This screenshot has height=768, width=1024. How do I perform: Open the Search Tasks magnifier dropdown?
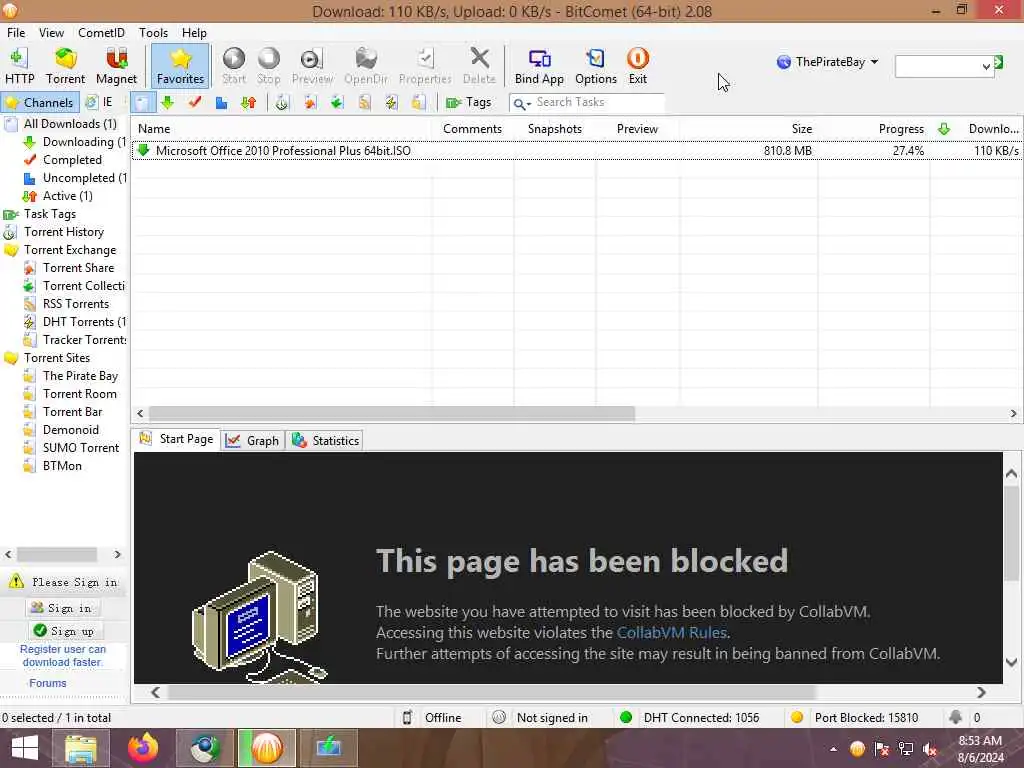click(522, 103)
